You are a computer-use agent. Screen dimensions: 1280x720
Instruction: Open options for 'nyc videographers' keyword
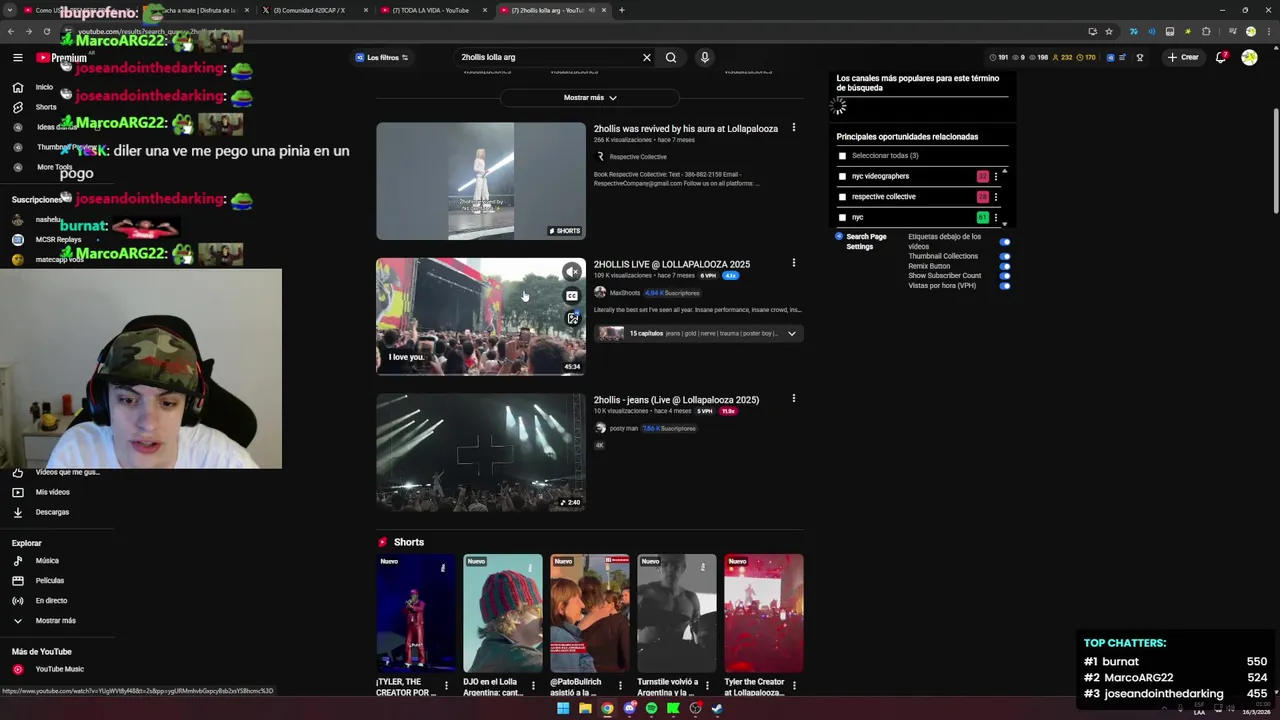tap(996, 176)
